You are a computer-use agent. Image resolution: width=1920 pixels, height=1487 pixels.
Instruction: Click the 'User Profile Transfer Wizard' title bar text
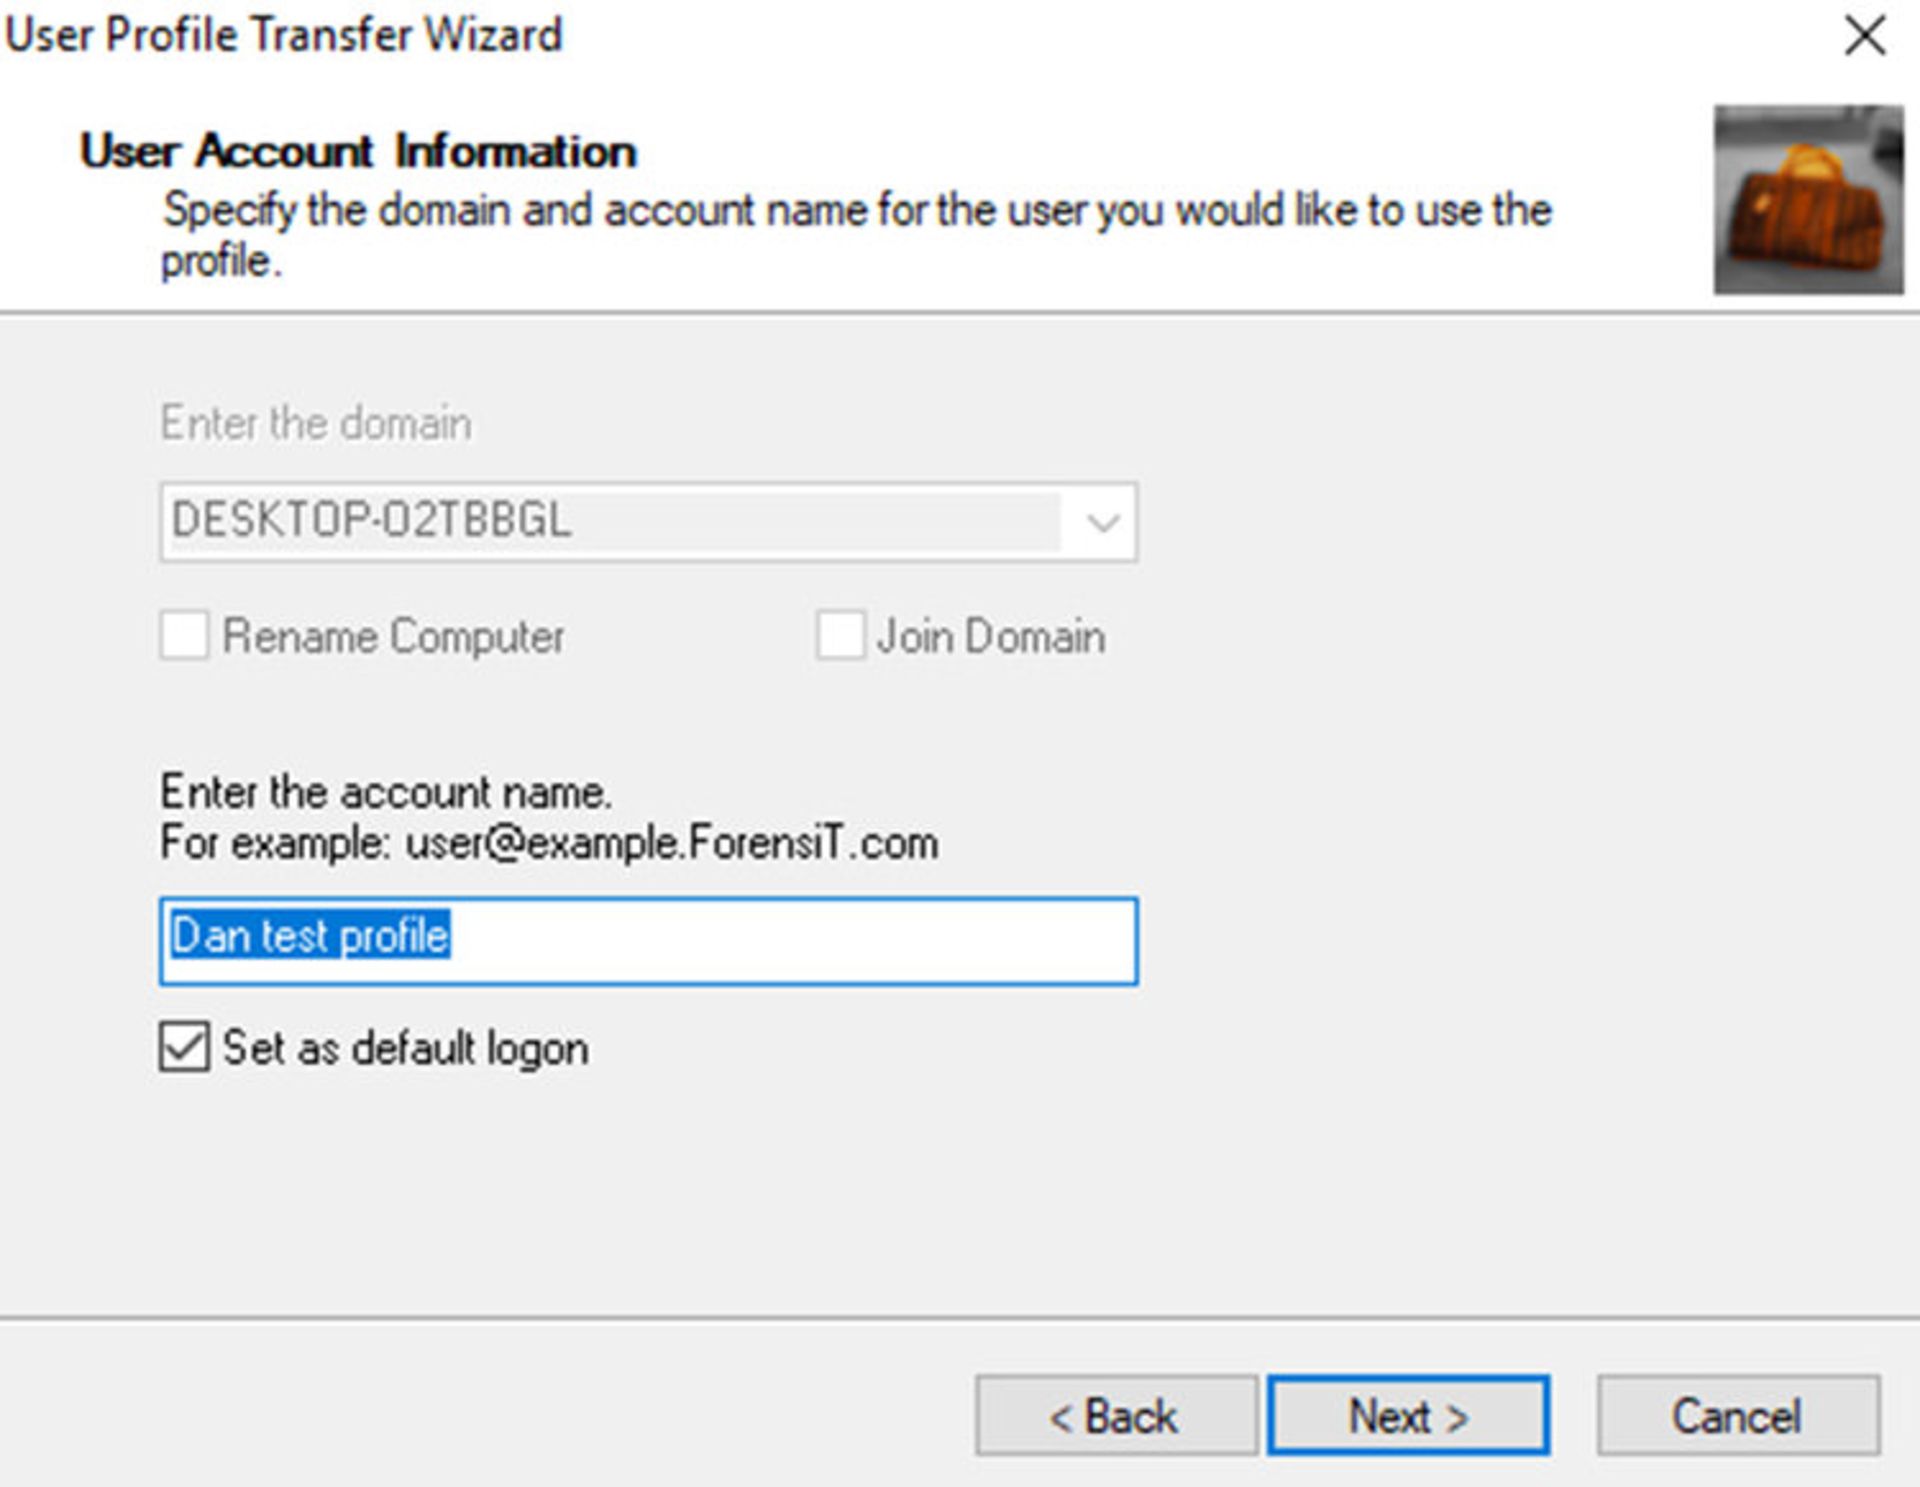coord(284,35)
